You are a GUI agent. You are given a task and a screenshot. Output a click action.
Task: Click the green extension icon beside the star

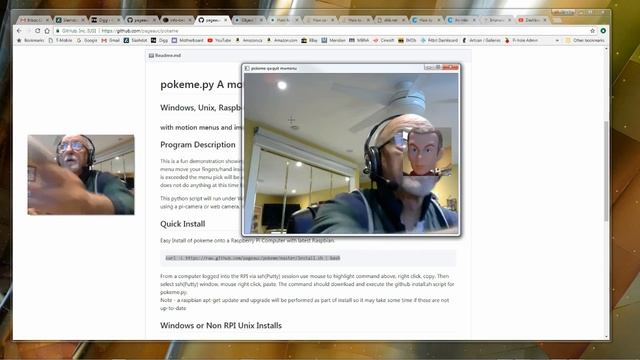coord(603,31)
